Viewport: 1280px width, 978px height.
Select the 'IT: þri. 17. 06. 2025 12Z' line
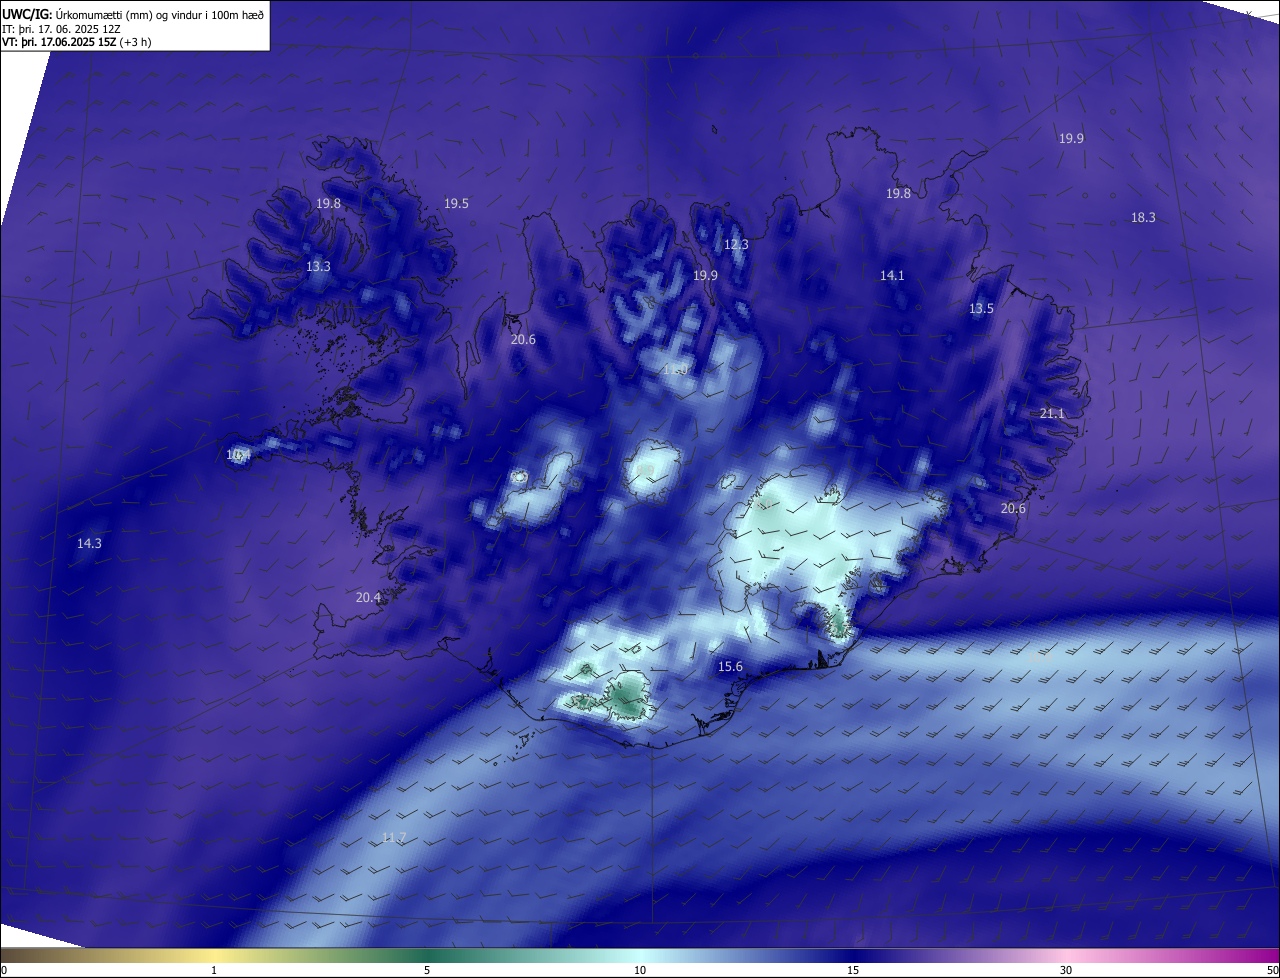(61, 29)
